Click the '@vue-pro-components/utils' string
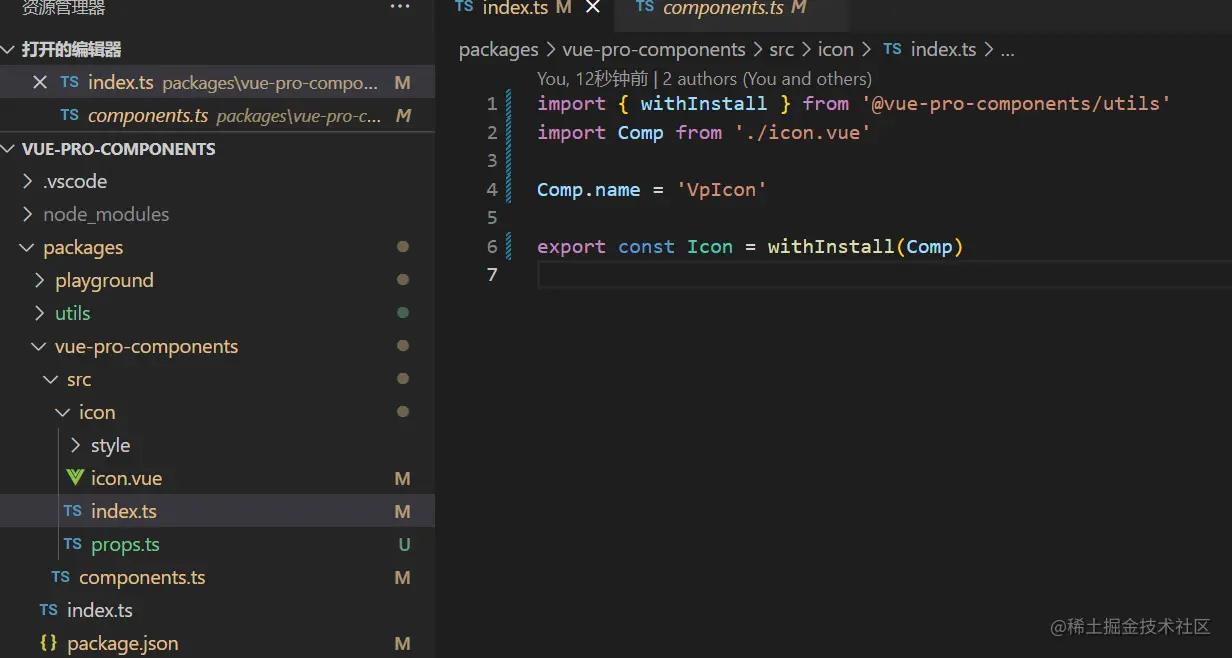The image size is (1232, 658). [x=1016, y=104]
